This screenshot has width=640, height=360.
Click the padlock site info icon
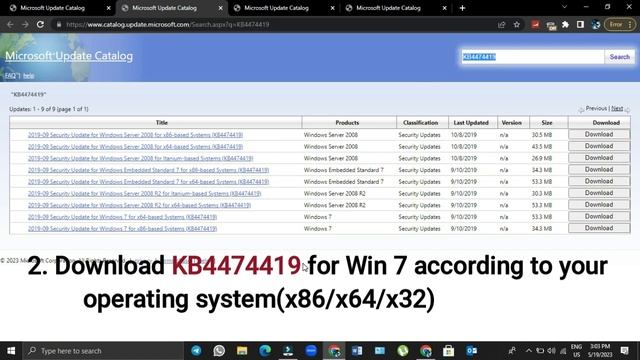tap(59, 24)
